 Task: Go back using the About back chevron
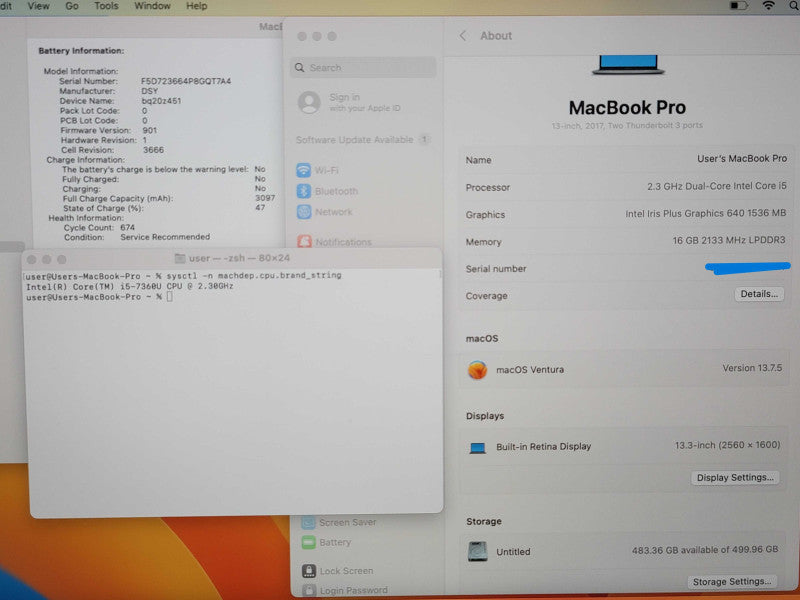pos(463,36)
